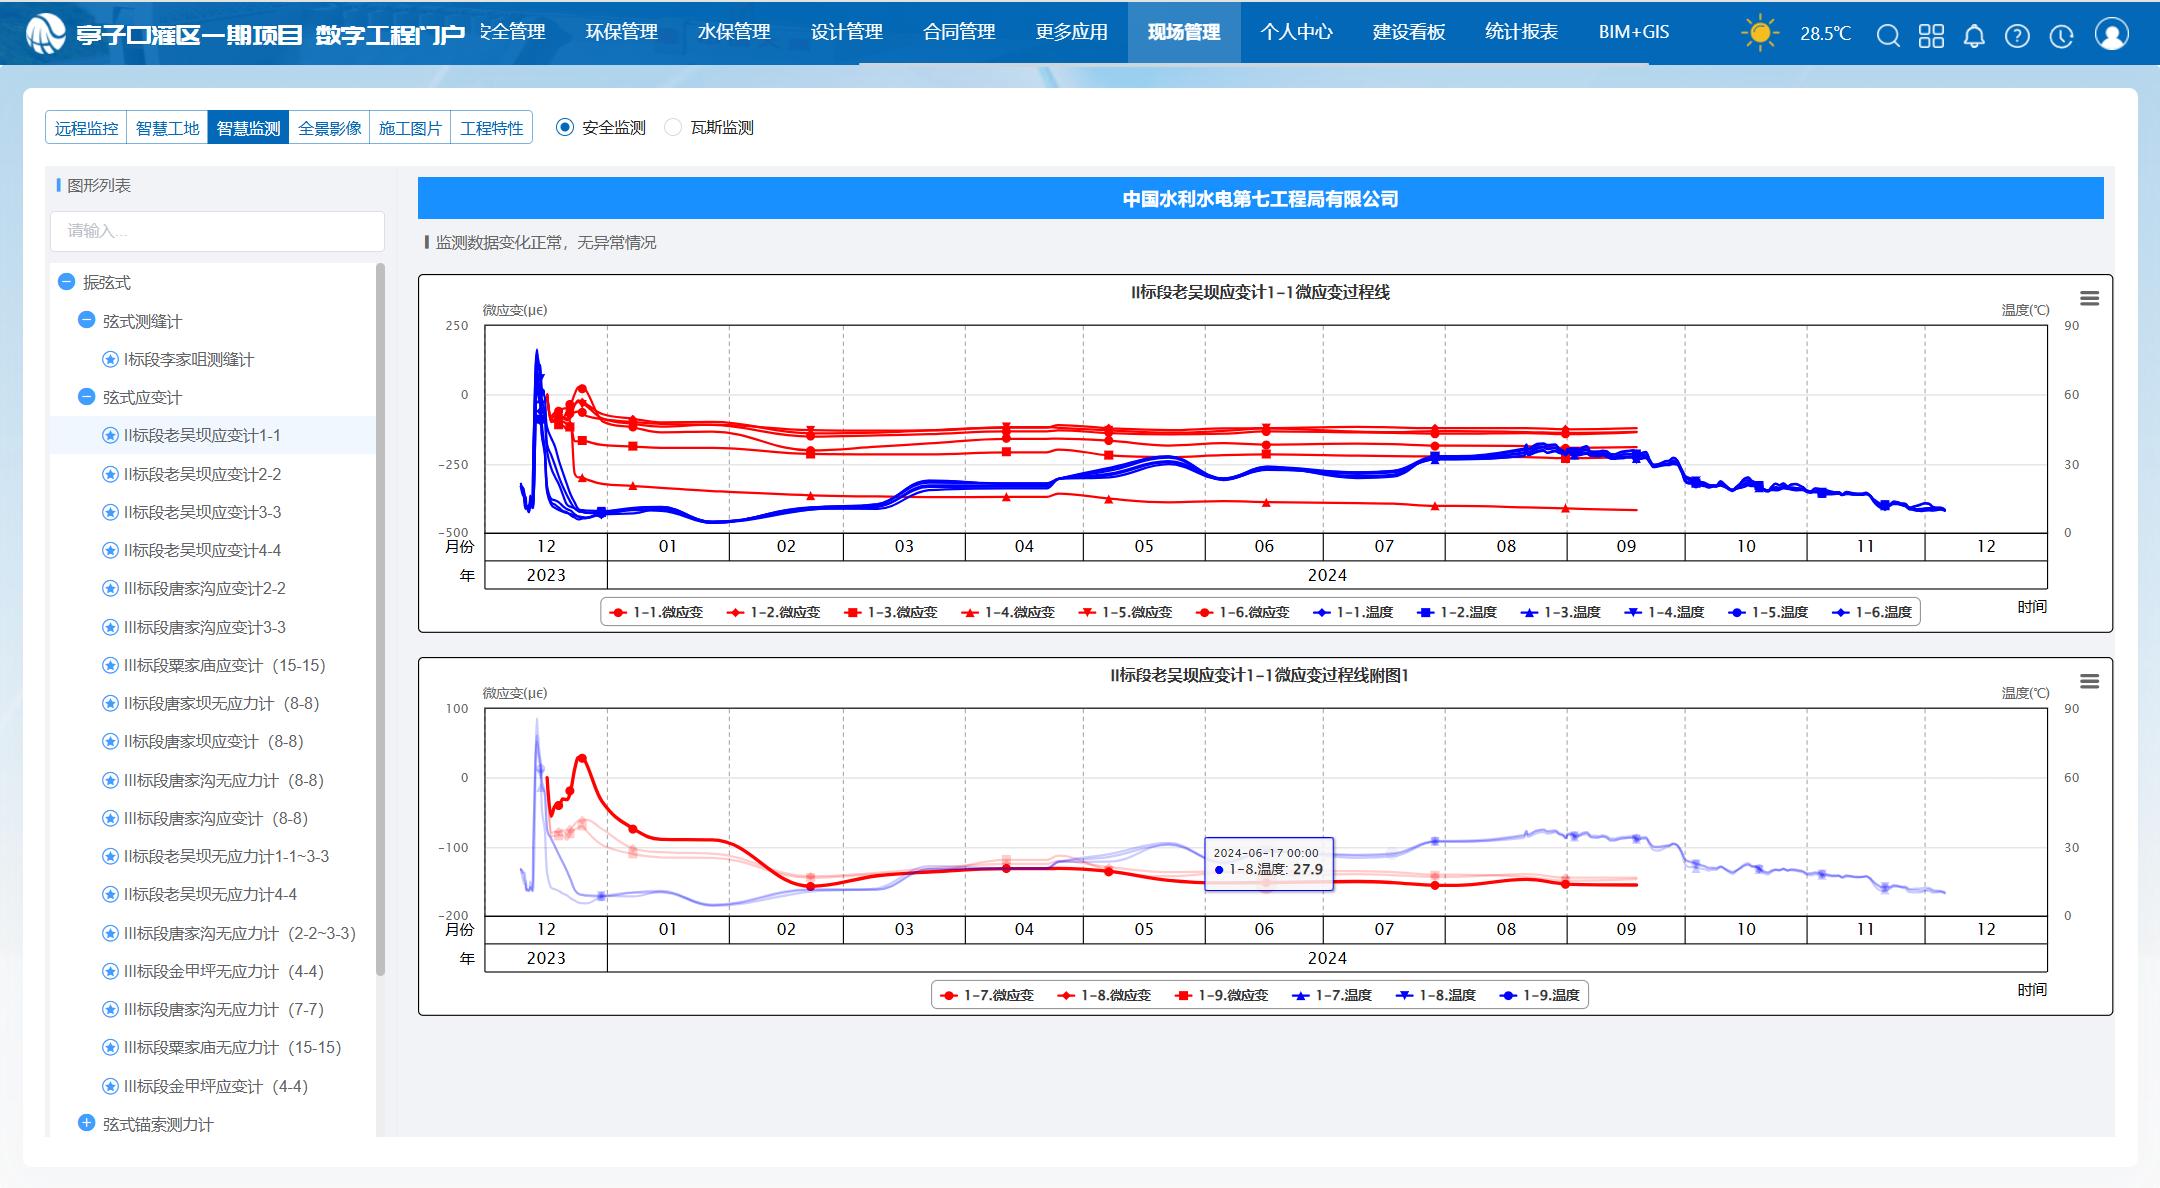Viewport: 2160px width, 1188px height.
Task: Open the top chart hamburger menu
Action: (2089, 298)
